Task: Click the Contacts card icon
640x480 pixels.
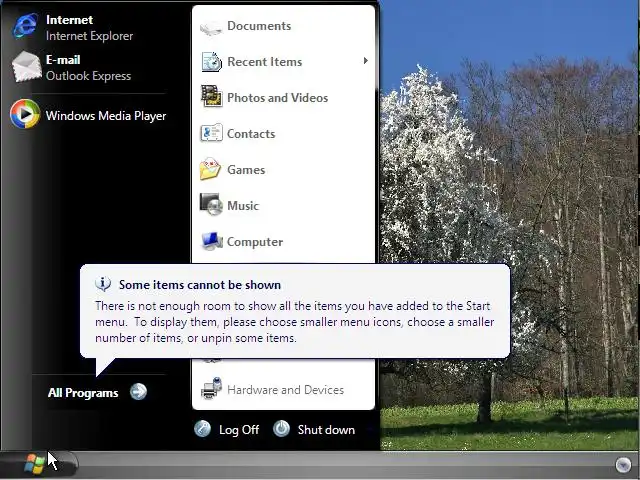Action: [x=211, y=132]
